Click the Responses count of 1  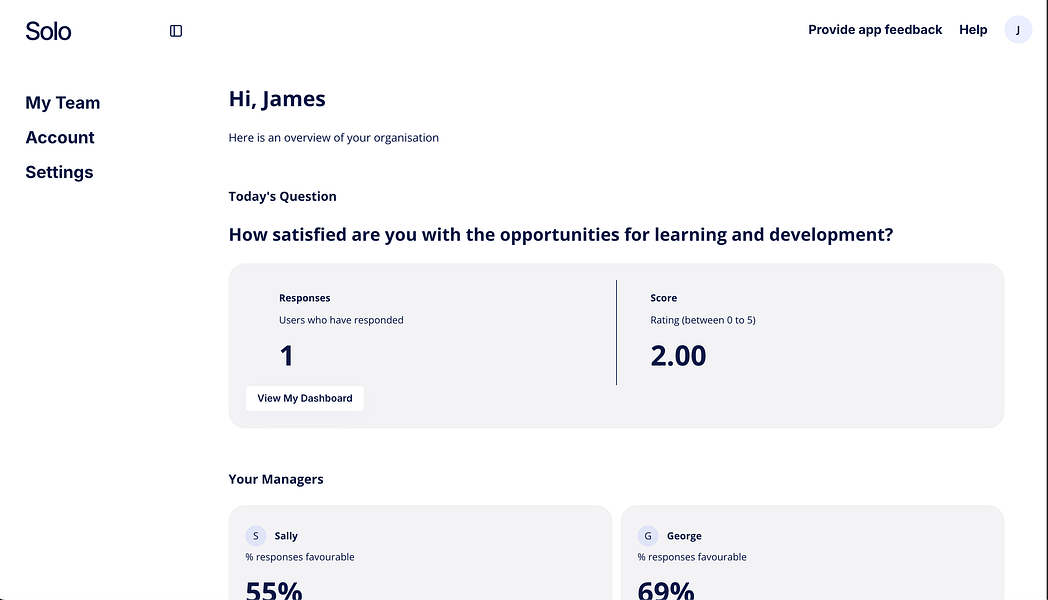click(x=287, y=355)
